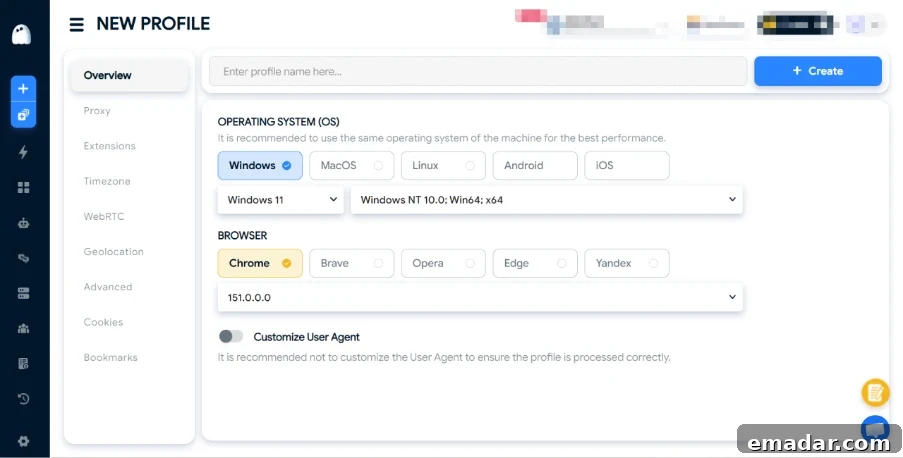The width and height of the screenshot is (903, 458).
Task: Select the Brave browser option
Action: (x=351, y=263)
